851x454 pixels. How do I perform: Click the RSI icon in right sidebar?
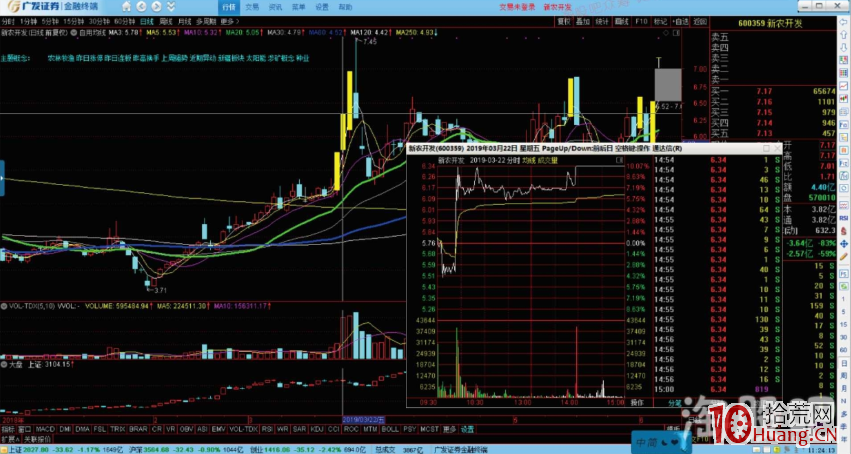pos(844,218)
